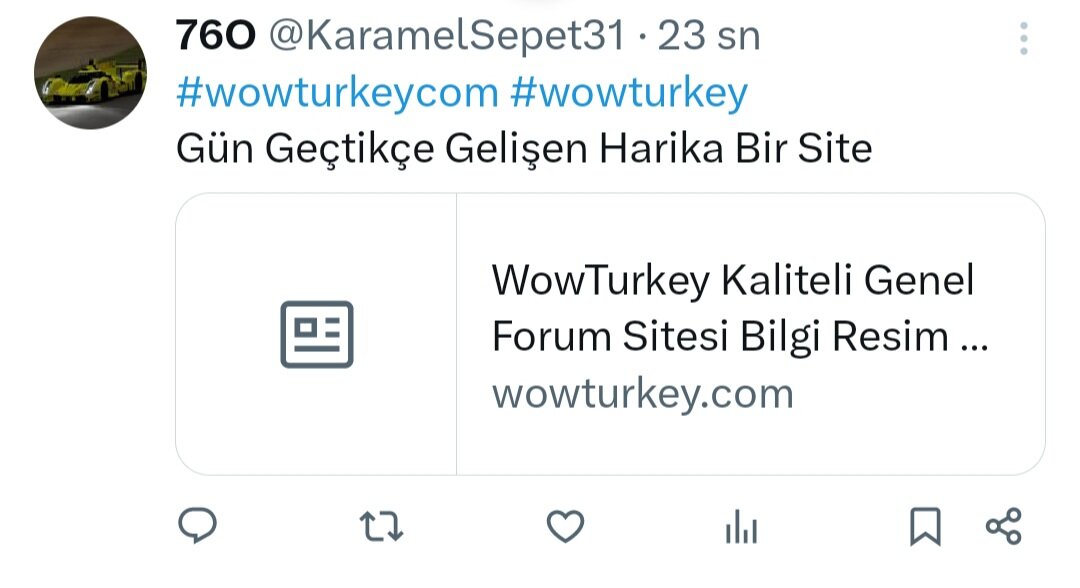
Task: Open the @KaramelSepet31 handle
Action: [x=446, y=36]
